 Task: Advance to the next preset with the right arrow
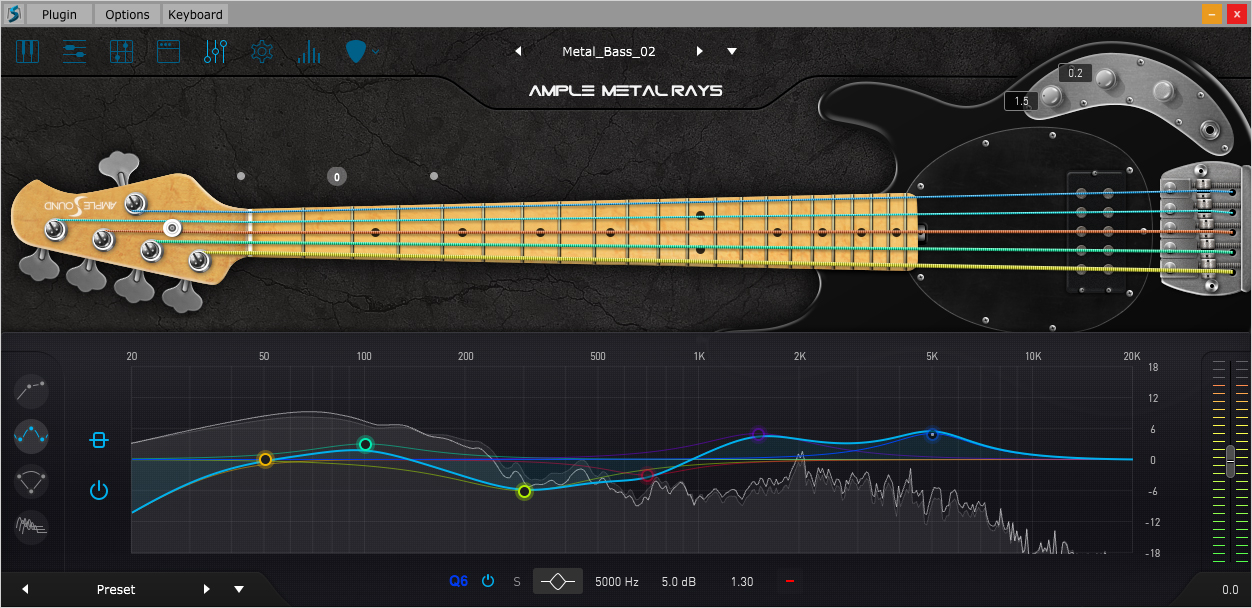click(699, 51)
